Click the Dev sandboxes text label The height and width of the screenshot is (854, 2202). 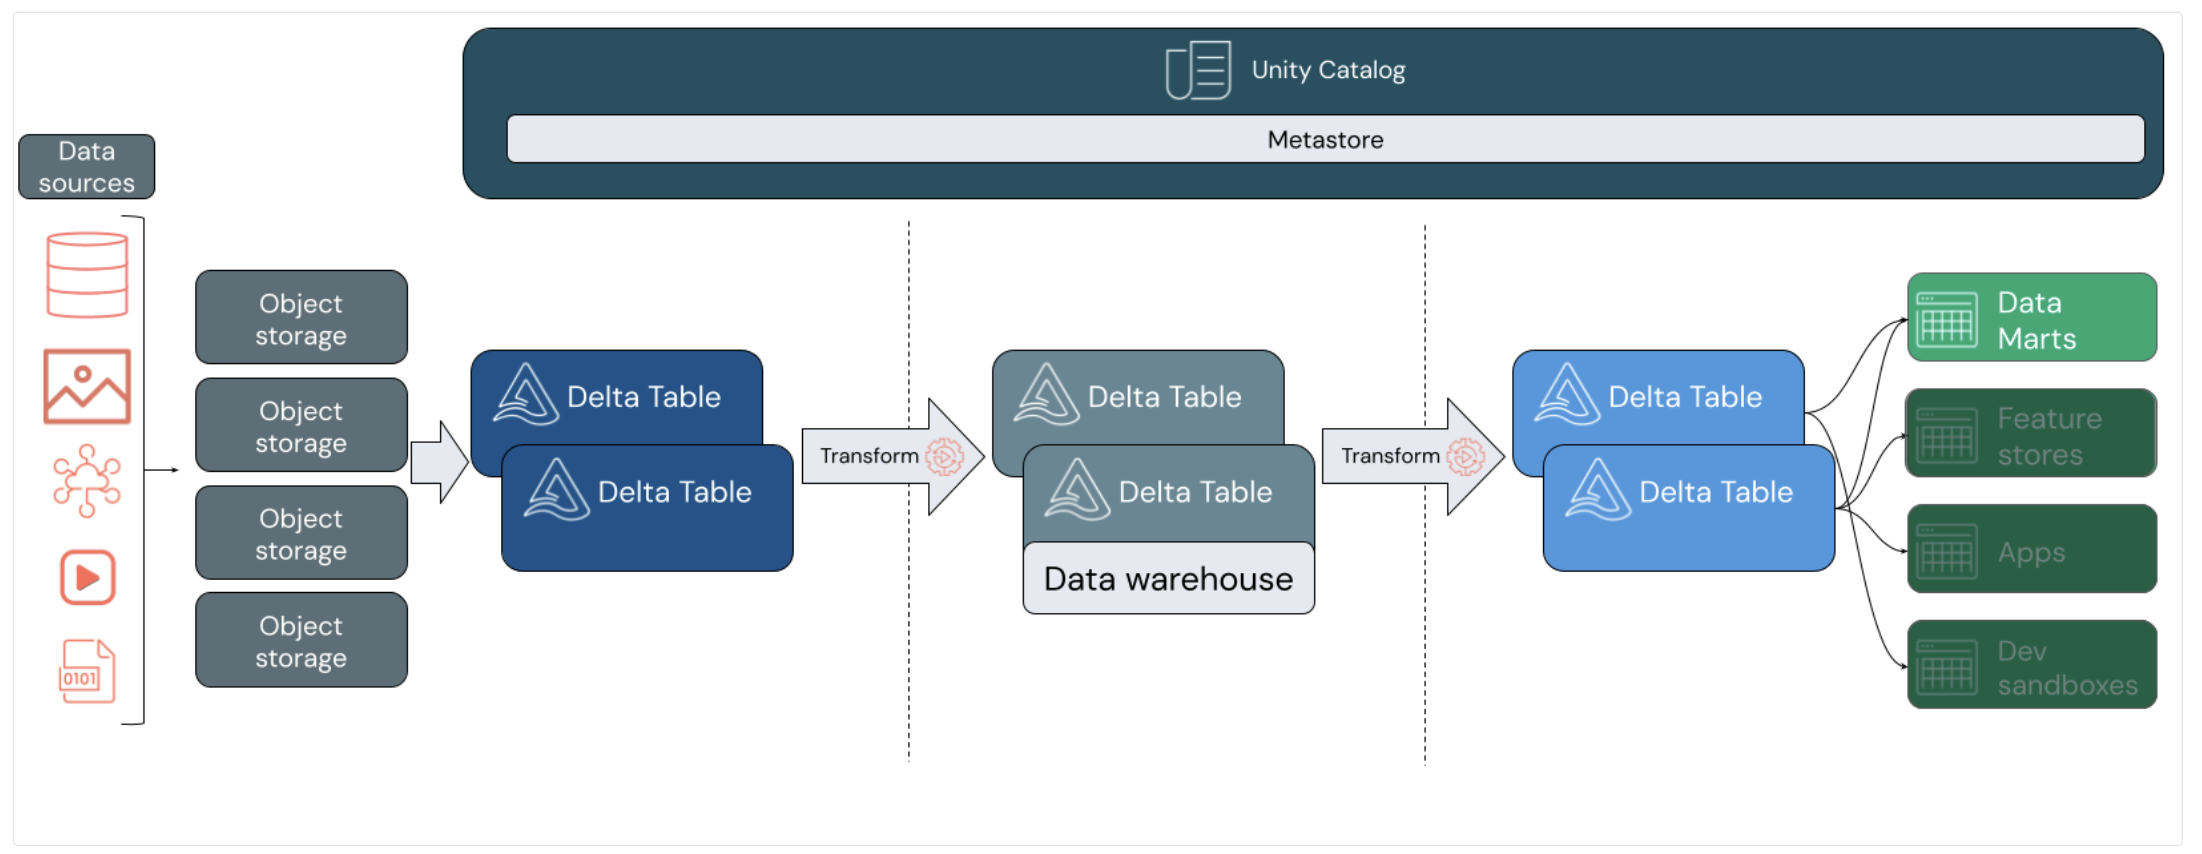point(2067,668)
